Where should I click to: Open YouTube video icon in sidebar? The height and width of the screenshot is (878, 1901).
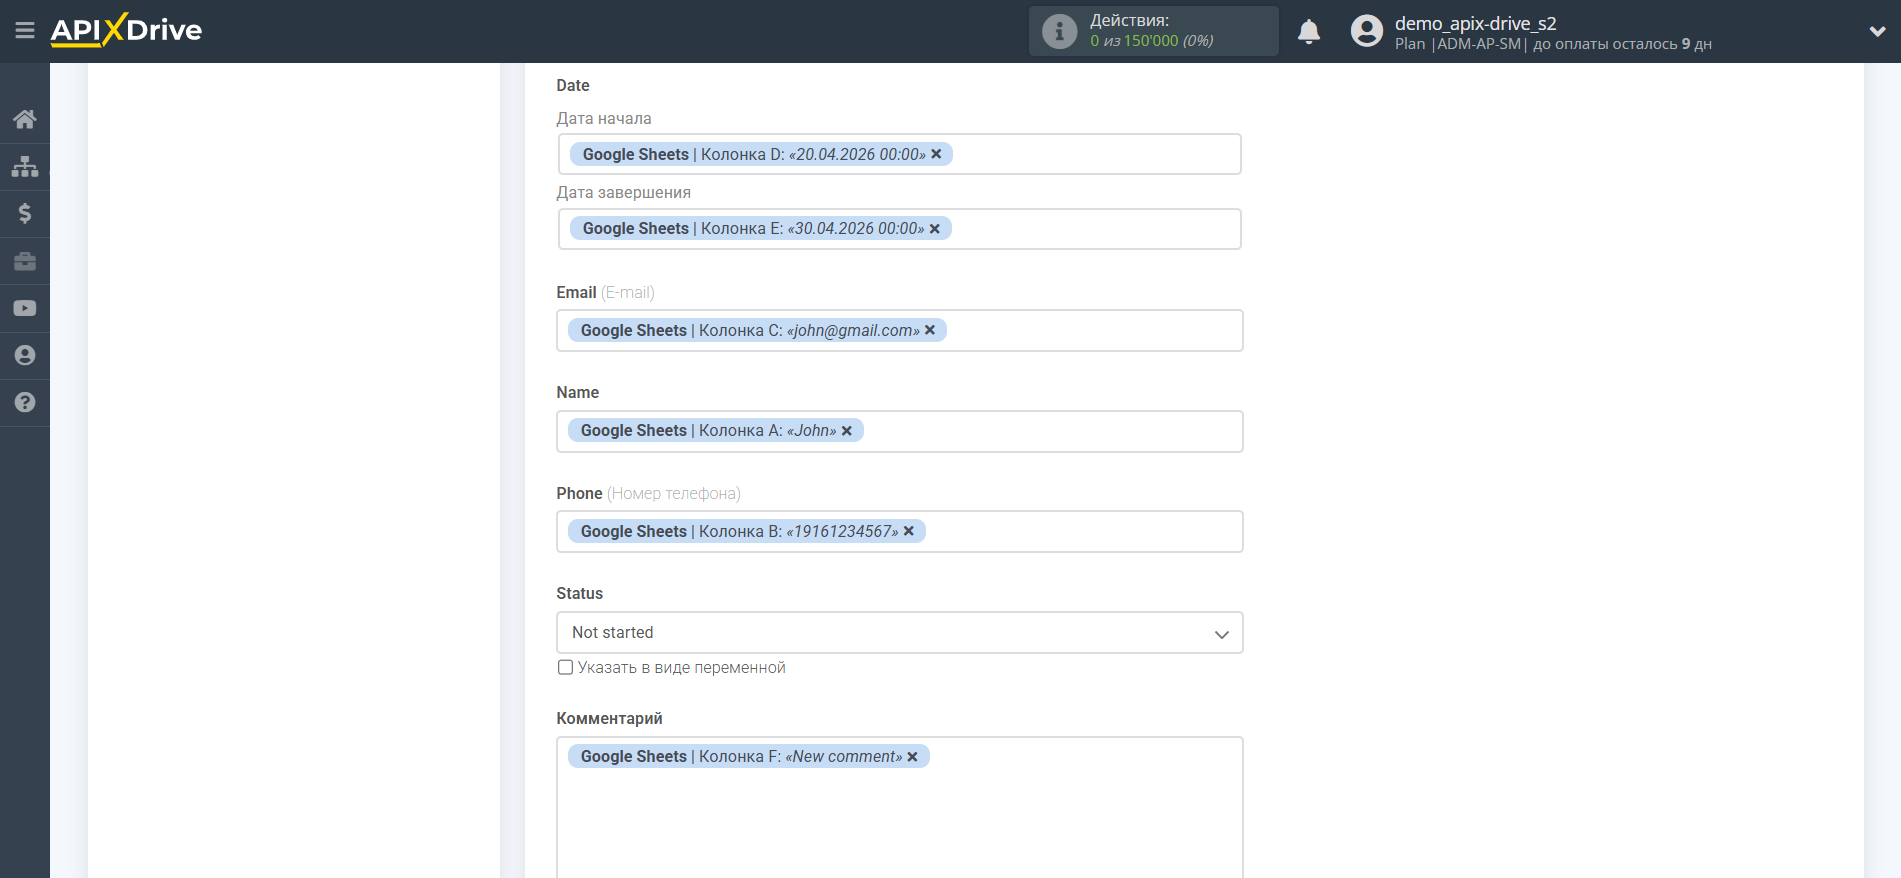pos(25,308)
